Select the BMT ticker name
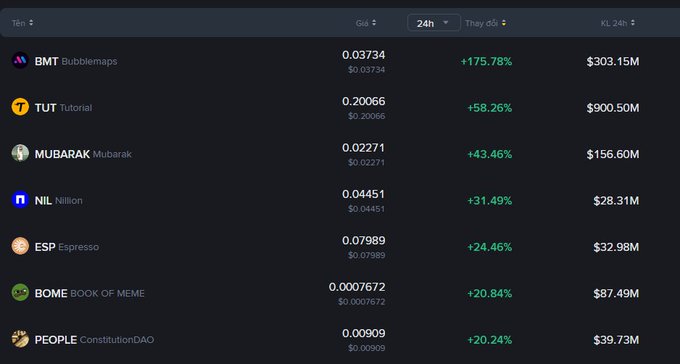680x364 pixels. click(x=46, y=62)
